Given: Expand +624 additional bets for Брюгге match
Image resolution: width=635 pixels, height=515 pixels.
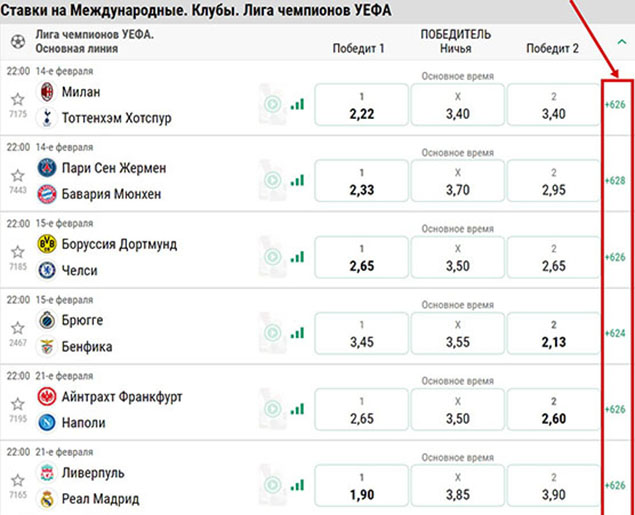Looking at the screenshot, I should 615,334.
